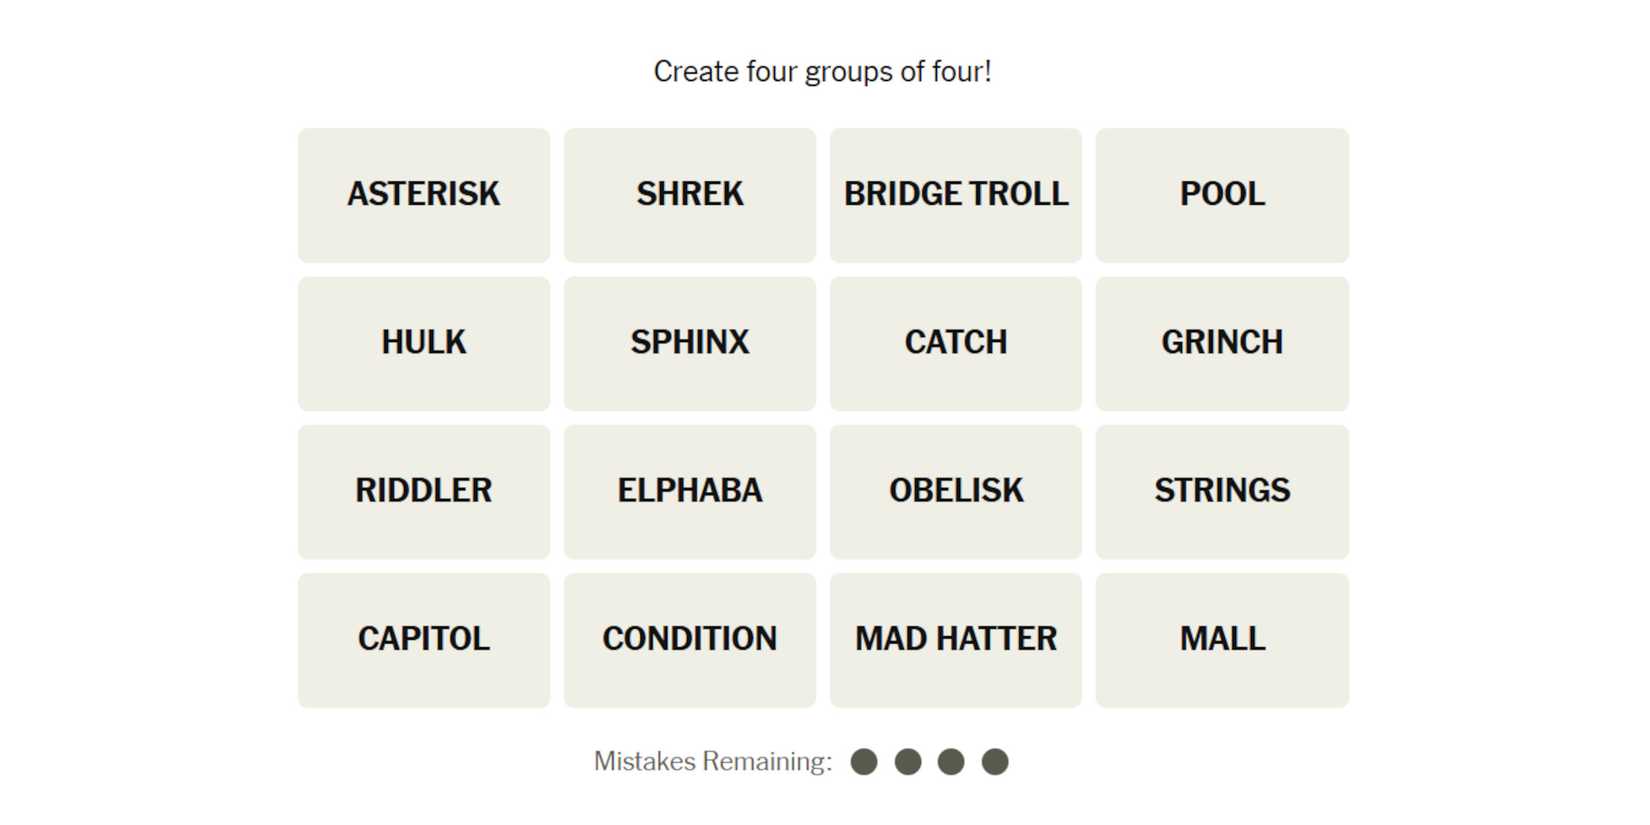Image resolution: width=1650 pixels, height=825 pixels.
Task: Click the OBELISK tile
Action: [955, 491]
